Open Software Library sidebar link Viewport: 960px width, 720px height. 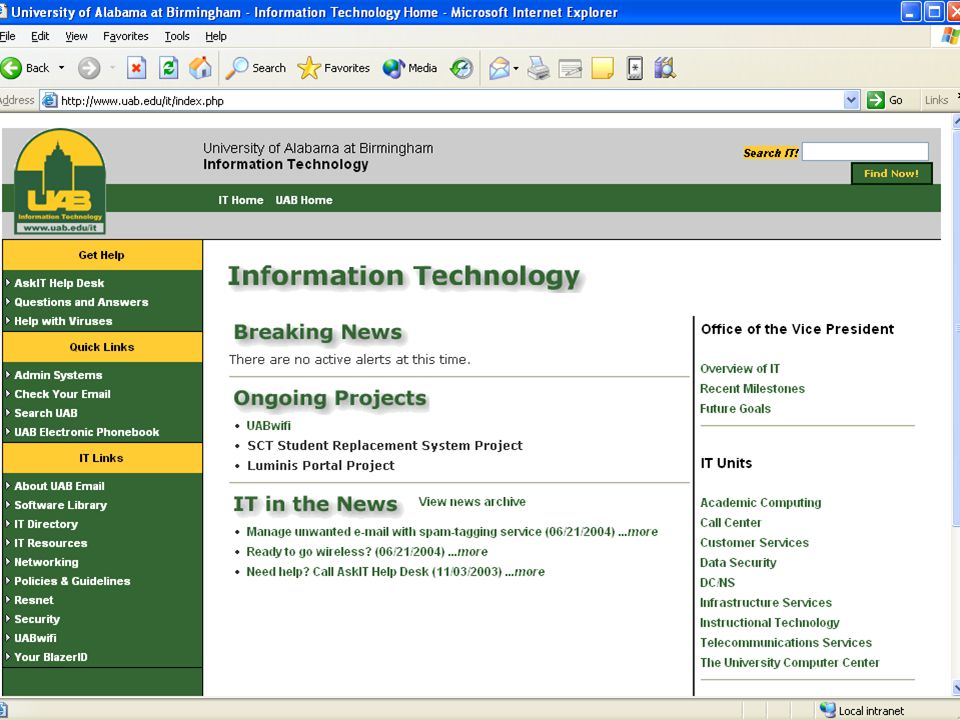click(61, 504)
